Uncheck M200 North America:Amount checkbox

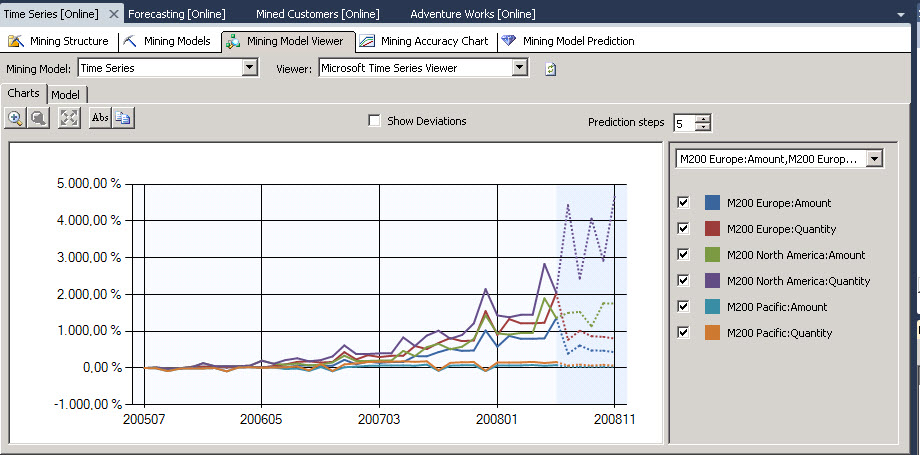[683, 254]
